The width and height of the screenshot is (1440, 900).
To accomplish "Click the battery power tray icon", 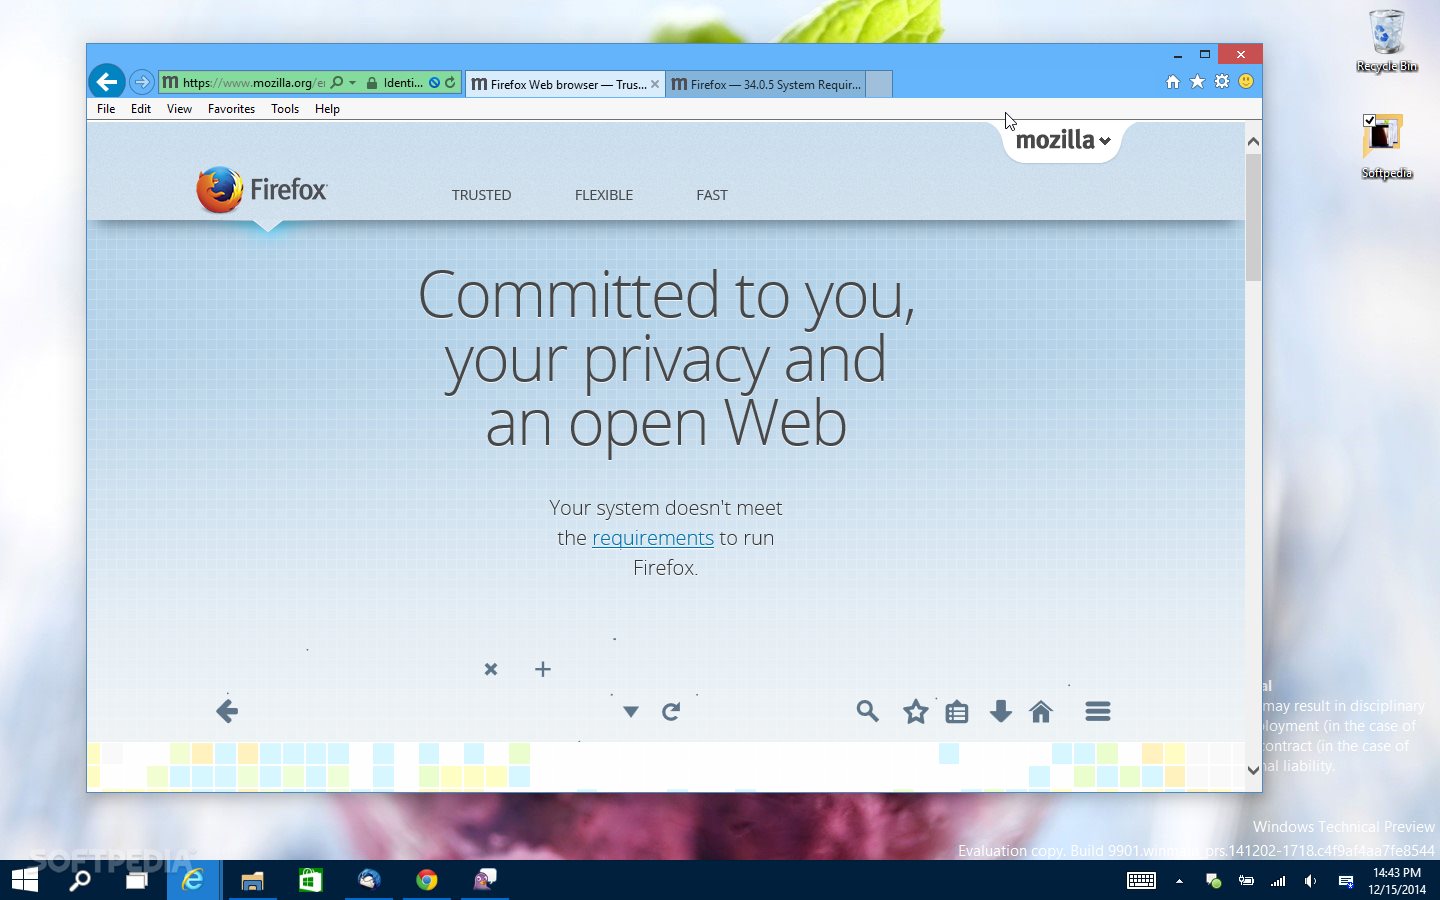I will tap(1246, 881).
